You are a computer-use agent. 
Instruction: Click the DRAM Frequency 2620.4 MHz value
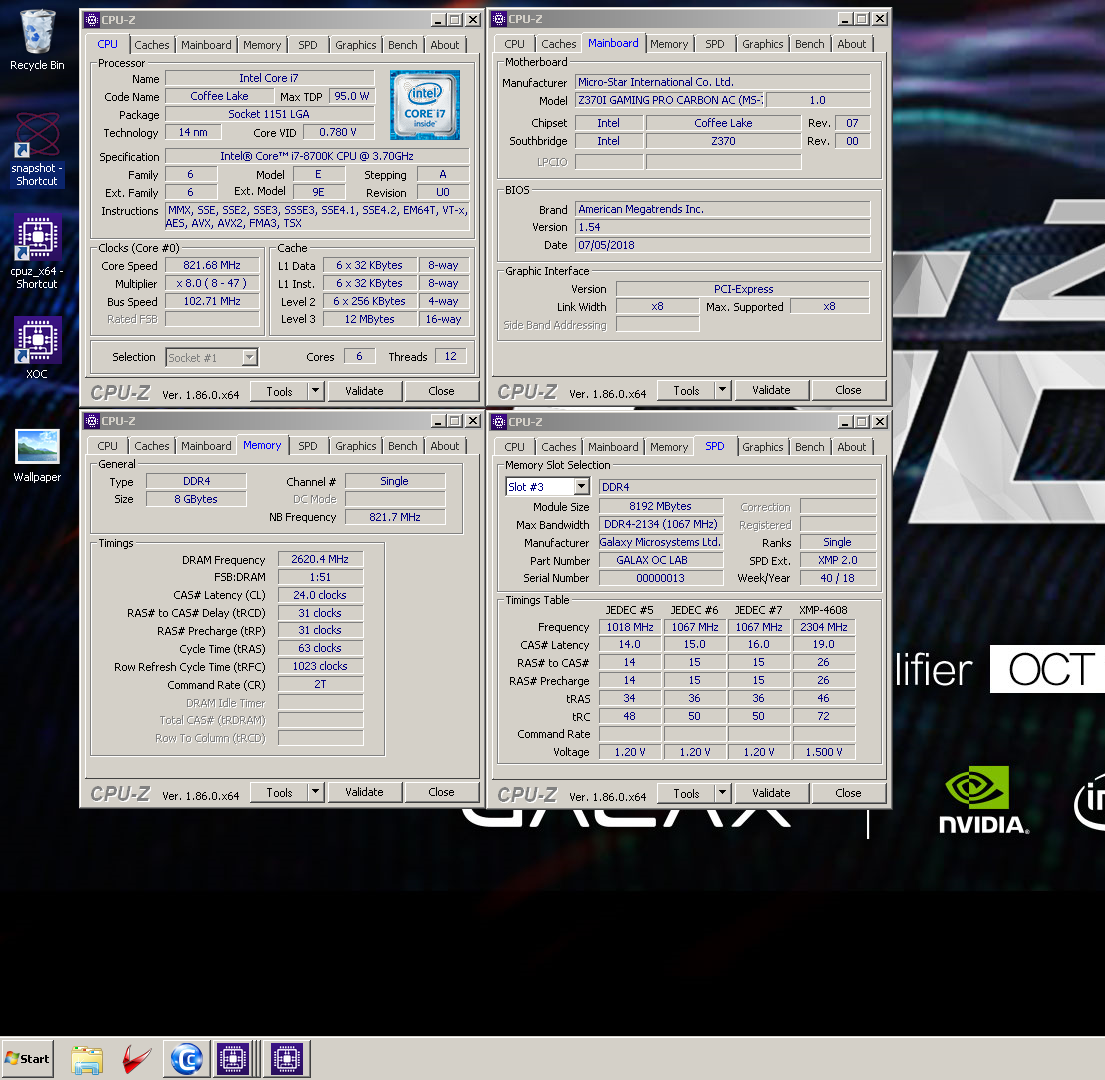[320, 559]
